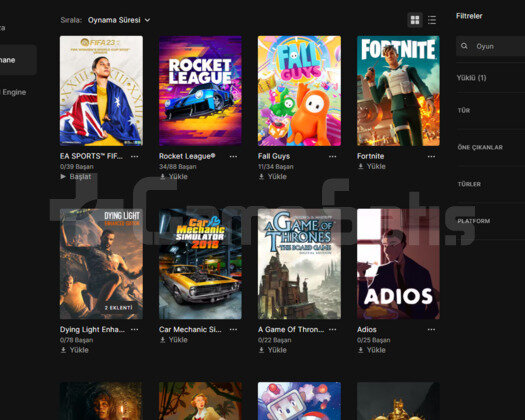Switch to grid view layout
Image resolution: width=525 pixels, height=420 pixels.
pyautogui.click(x=415, y=20)
